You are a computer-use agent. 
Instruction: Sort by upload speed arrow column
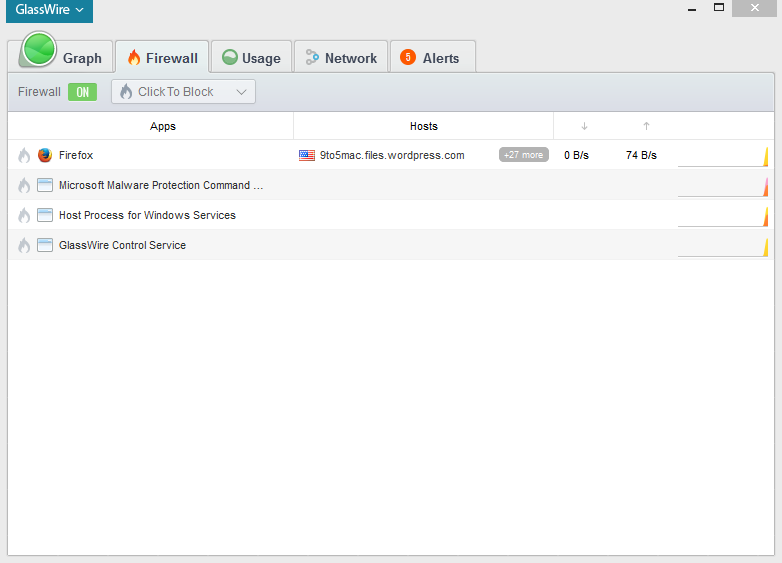click(x=646, y=126)
